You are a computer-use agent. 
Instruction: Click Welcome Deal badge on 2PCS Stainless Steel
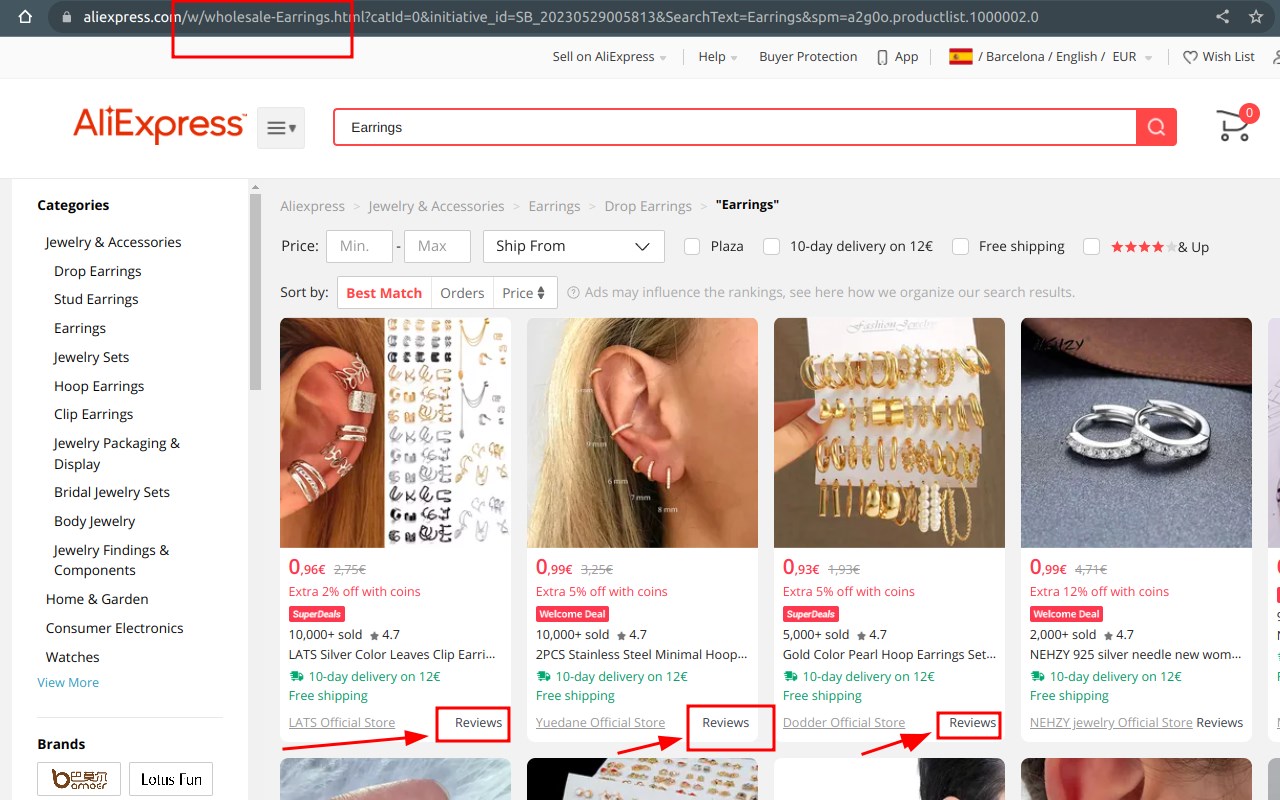[572, 614]
